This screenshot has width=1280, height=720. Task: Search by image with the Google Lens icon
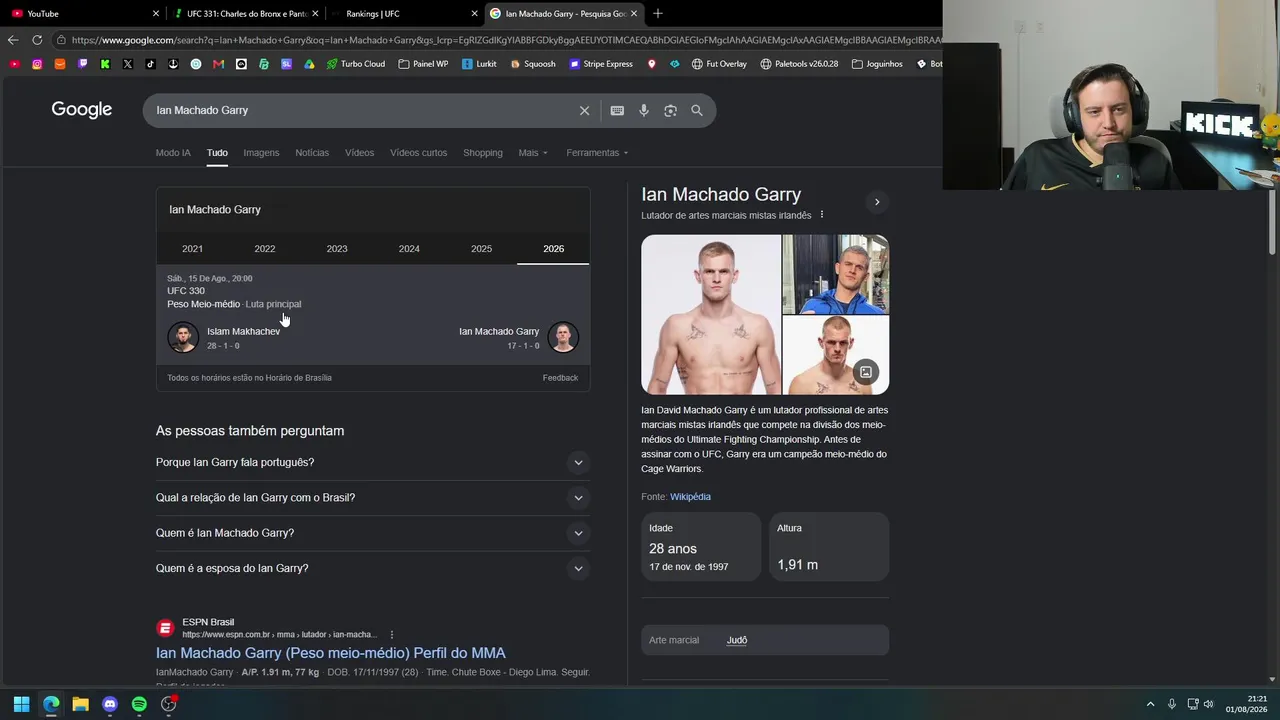(x=671, y=111)
